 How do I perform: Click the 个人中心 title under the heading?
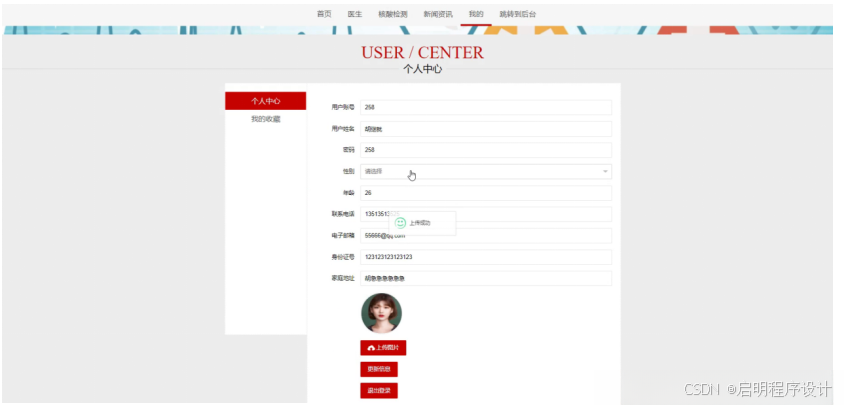point(423,69)
